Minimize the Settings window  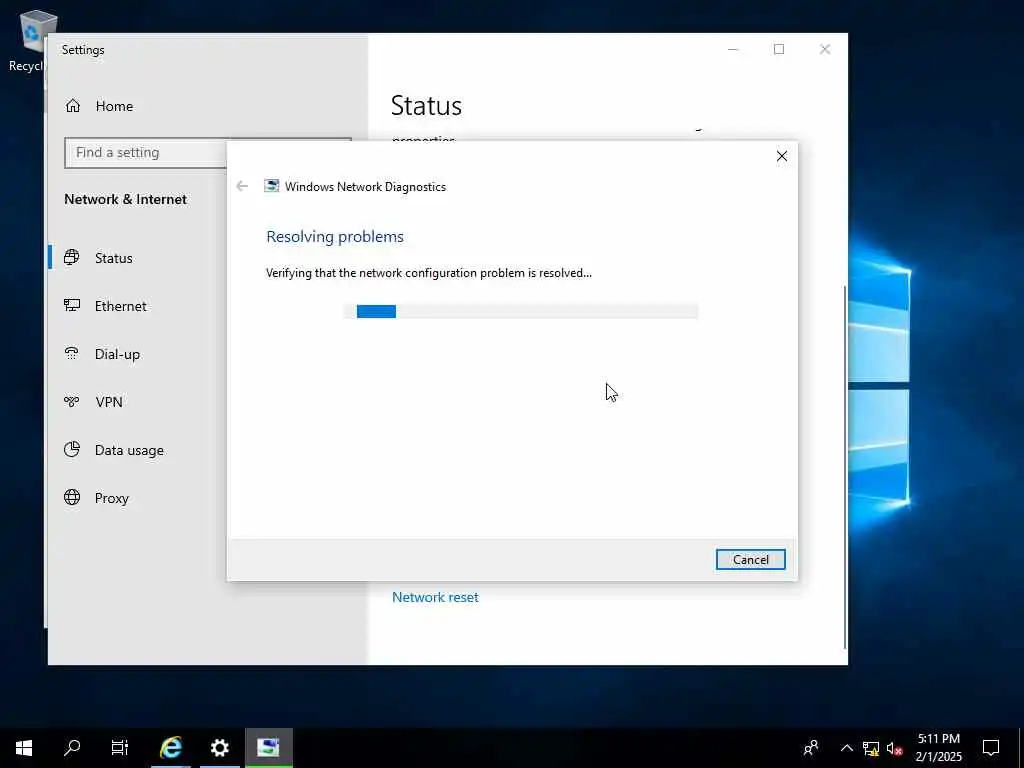733,50
